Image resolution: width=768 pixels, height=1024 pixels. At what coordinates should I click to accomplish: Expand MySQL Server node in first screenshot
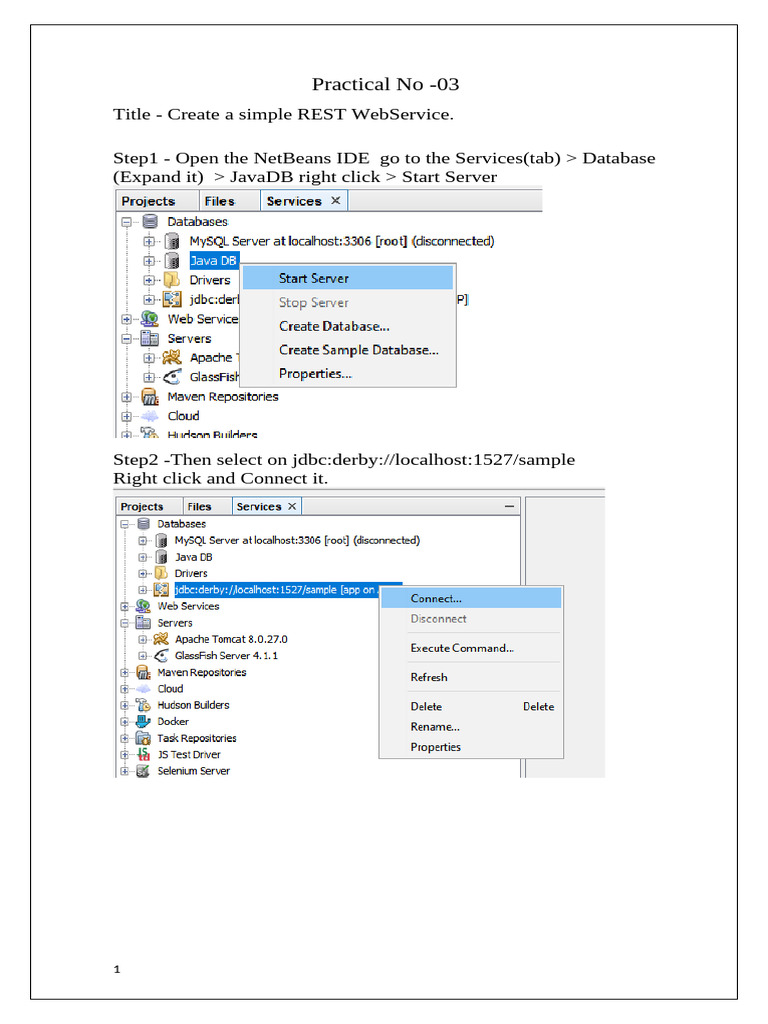pos(149,241)
